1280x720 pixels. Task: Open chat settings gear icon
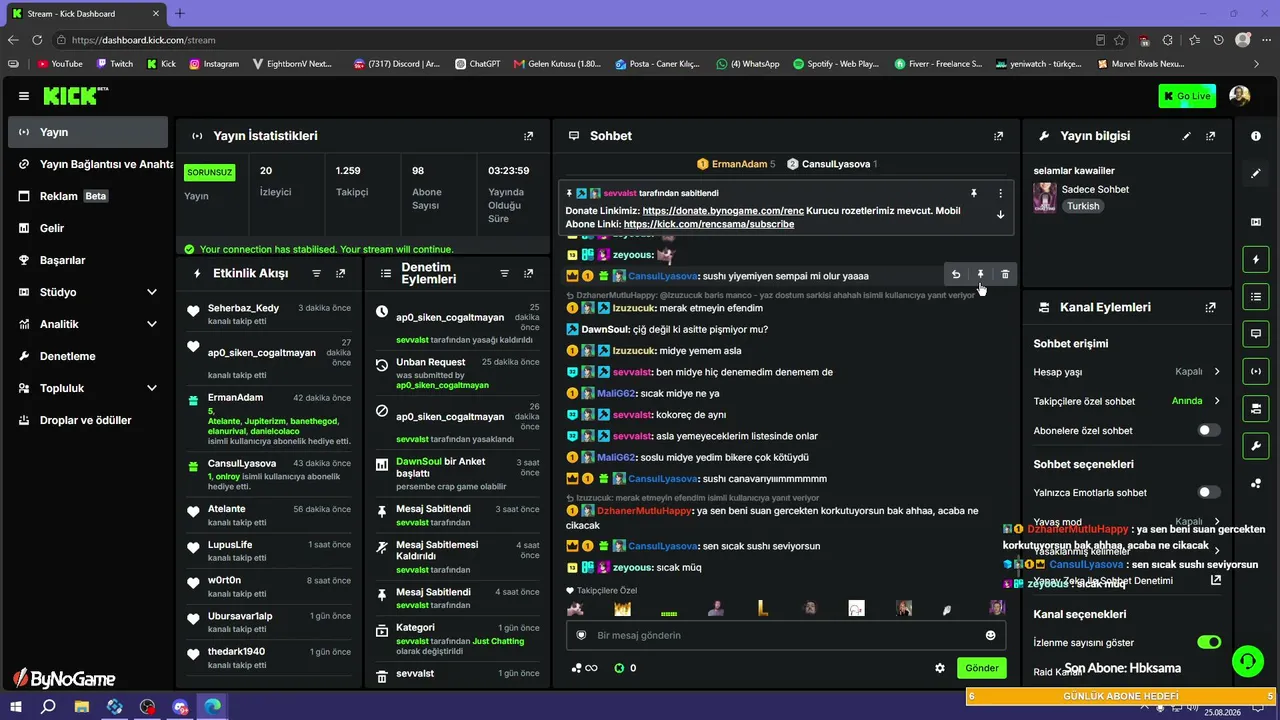940,668
